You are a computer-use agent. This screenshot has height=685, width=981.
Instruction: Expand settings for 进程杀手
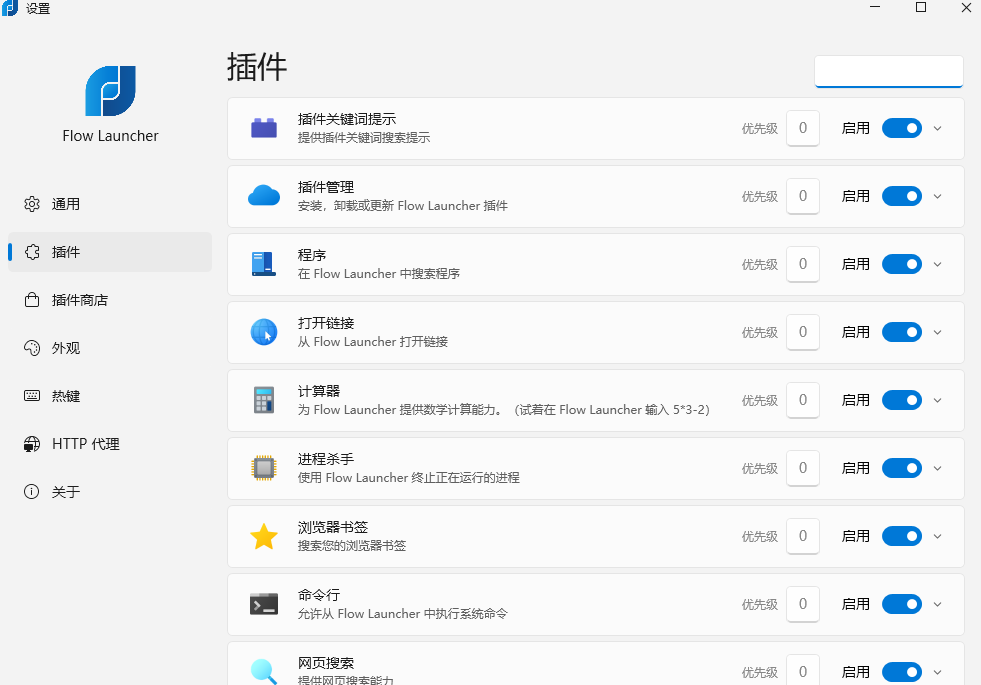pos(937,468)
